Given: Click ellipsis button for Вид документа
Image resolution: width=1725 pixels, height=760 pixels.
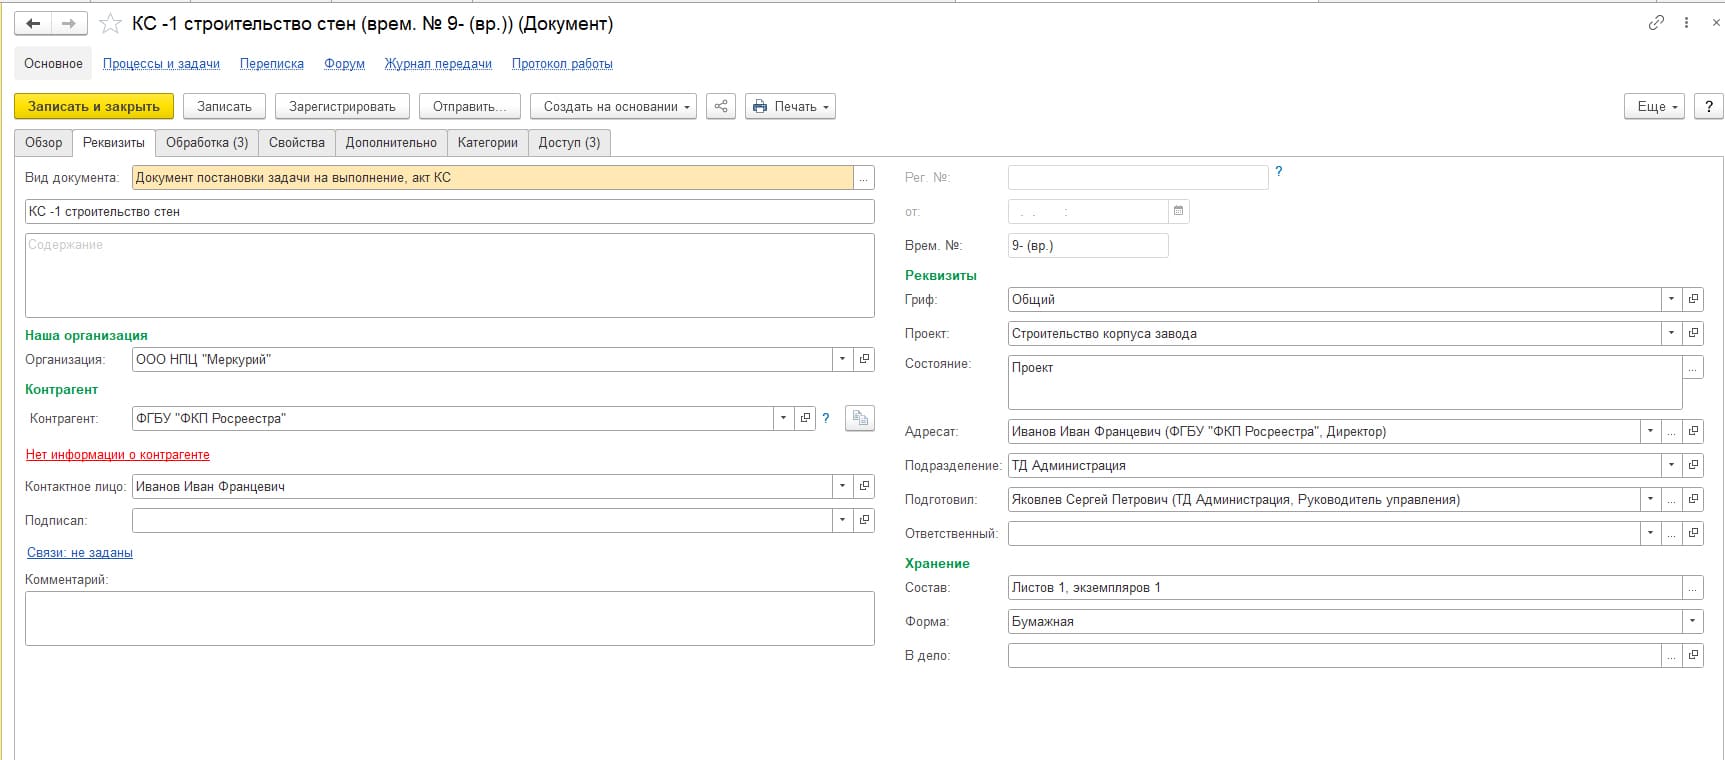Looking at the screenshot, I should coord(864,178).
